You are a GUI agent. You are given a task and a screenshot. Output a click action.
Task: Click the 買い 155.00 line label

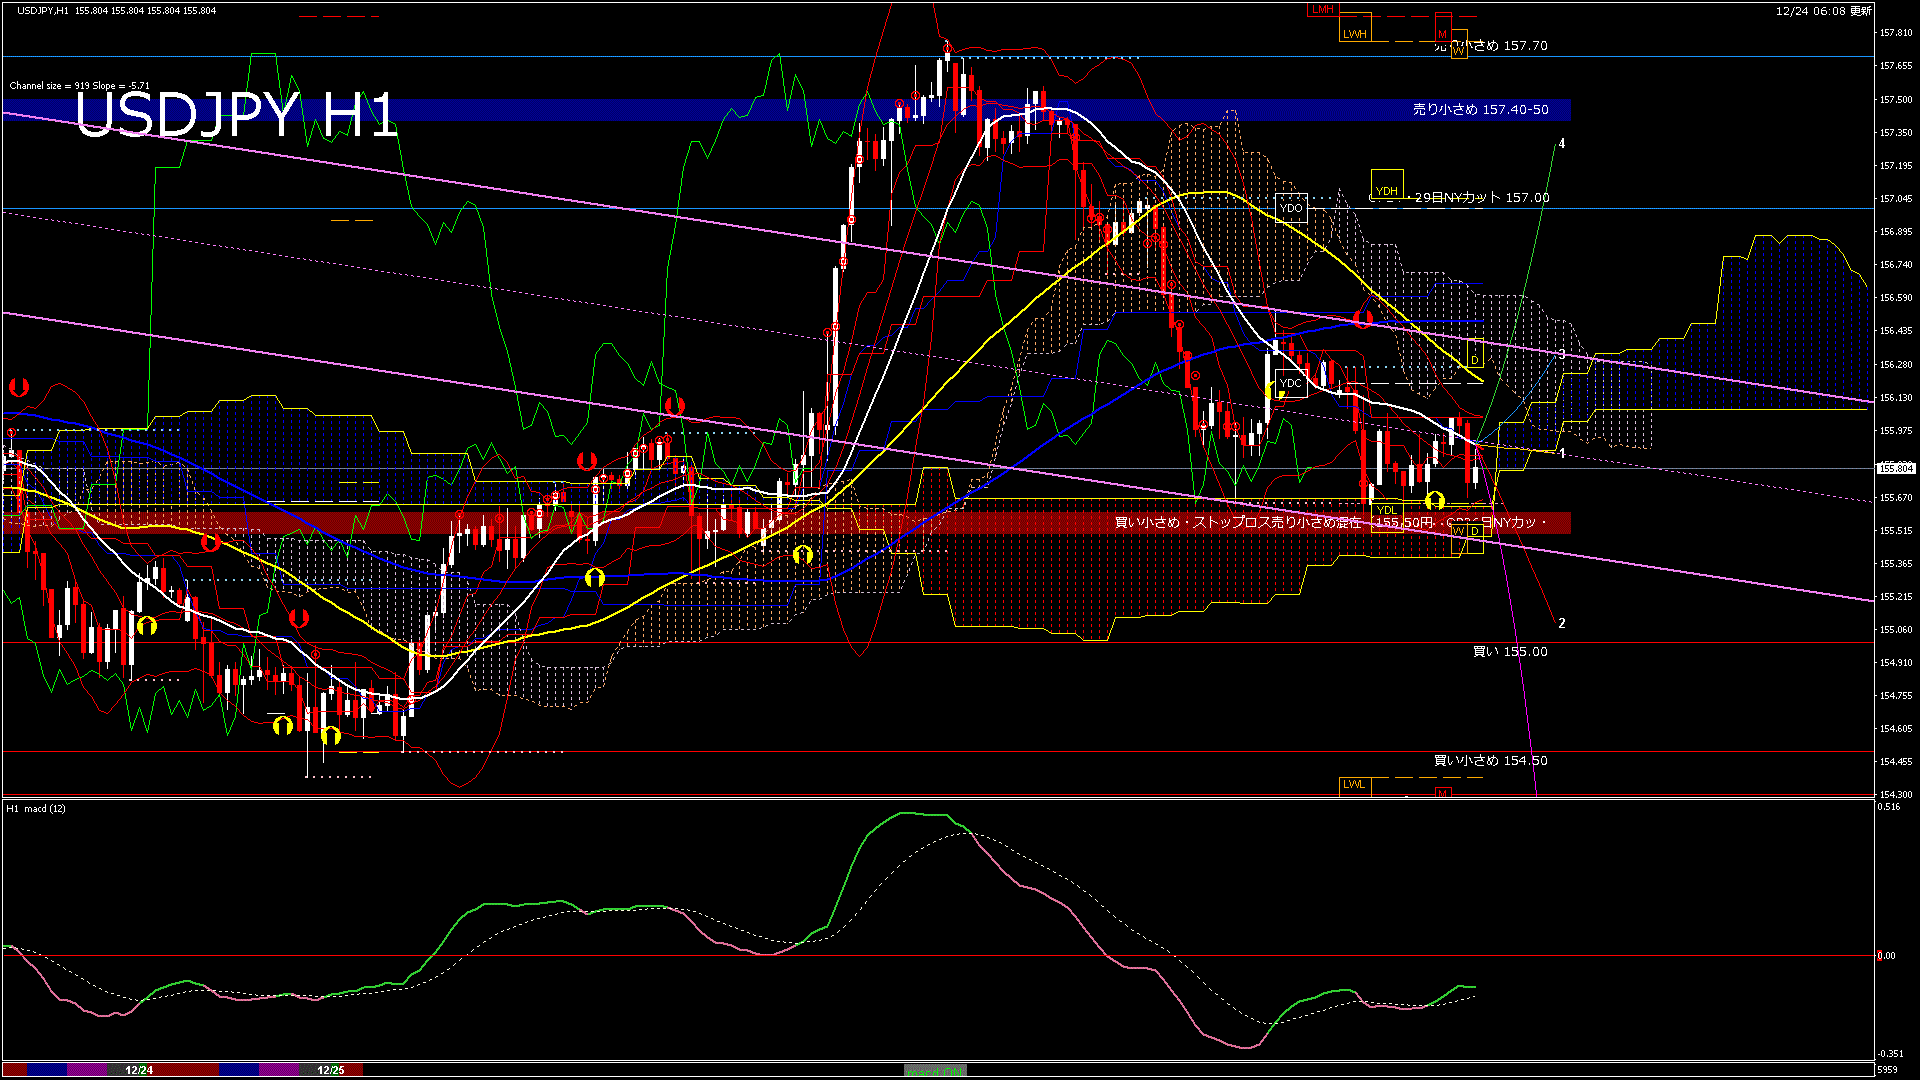(x=1509, y=652)
